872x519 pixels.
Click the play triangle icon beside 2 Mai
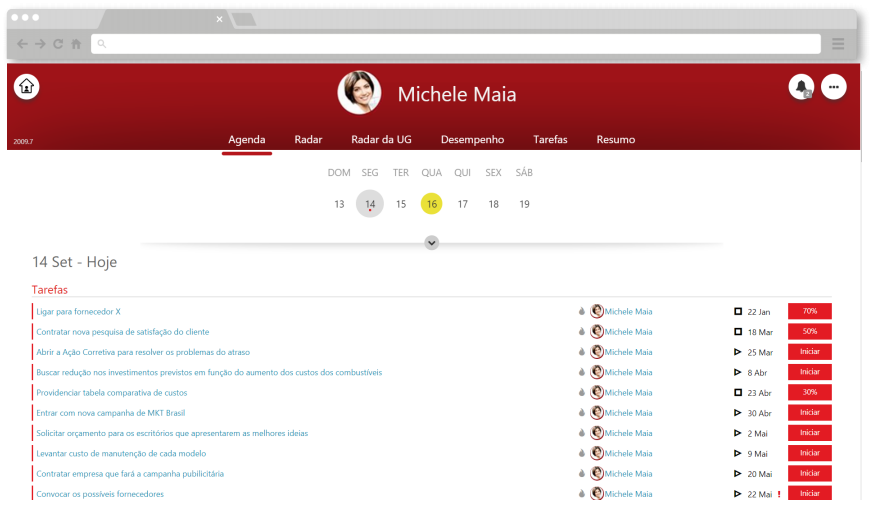737,433
